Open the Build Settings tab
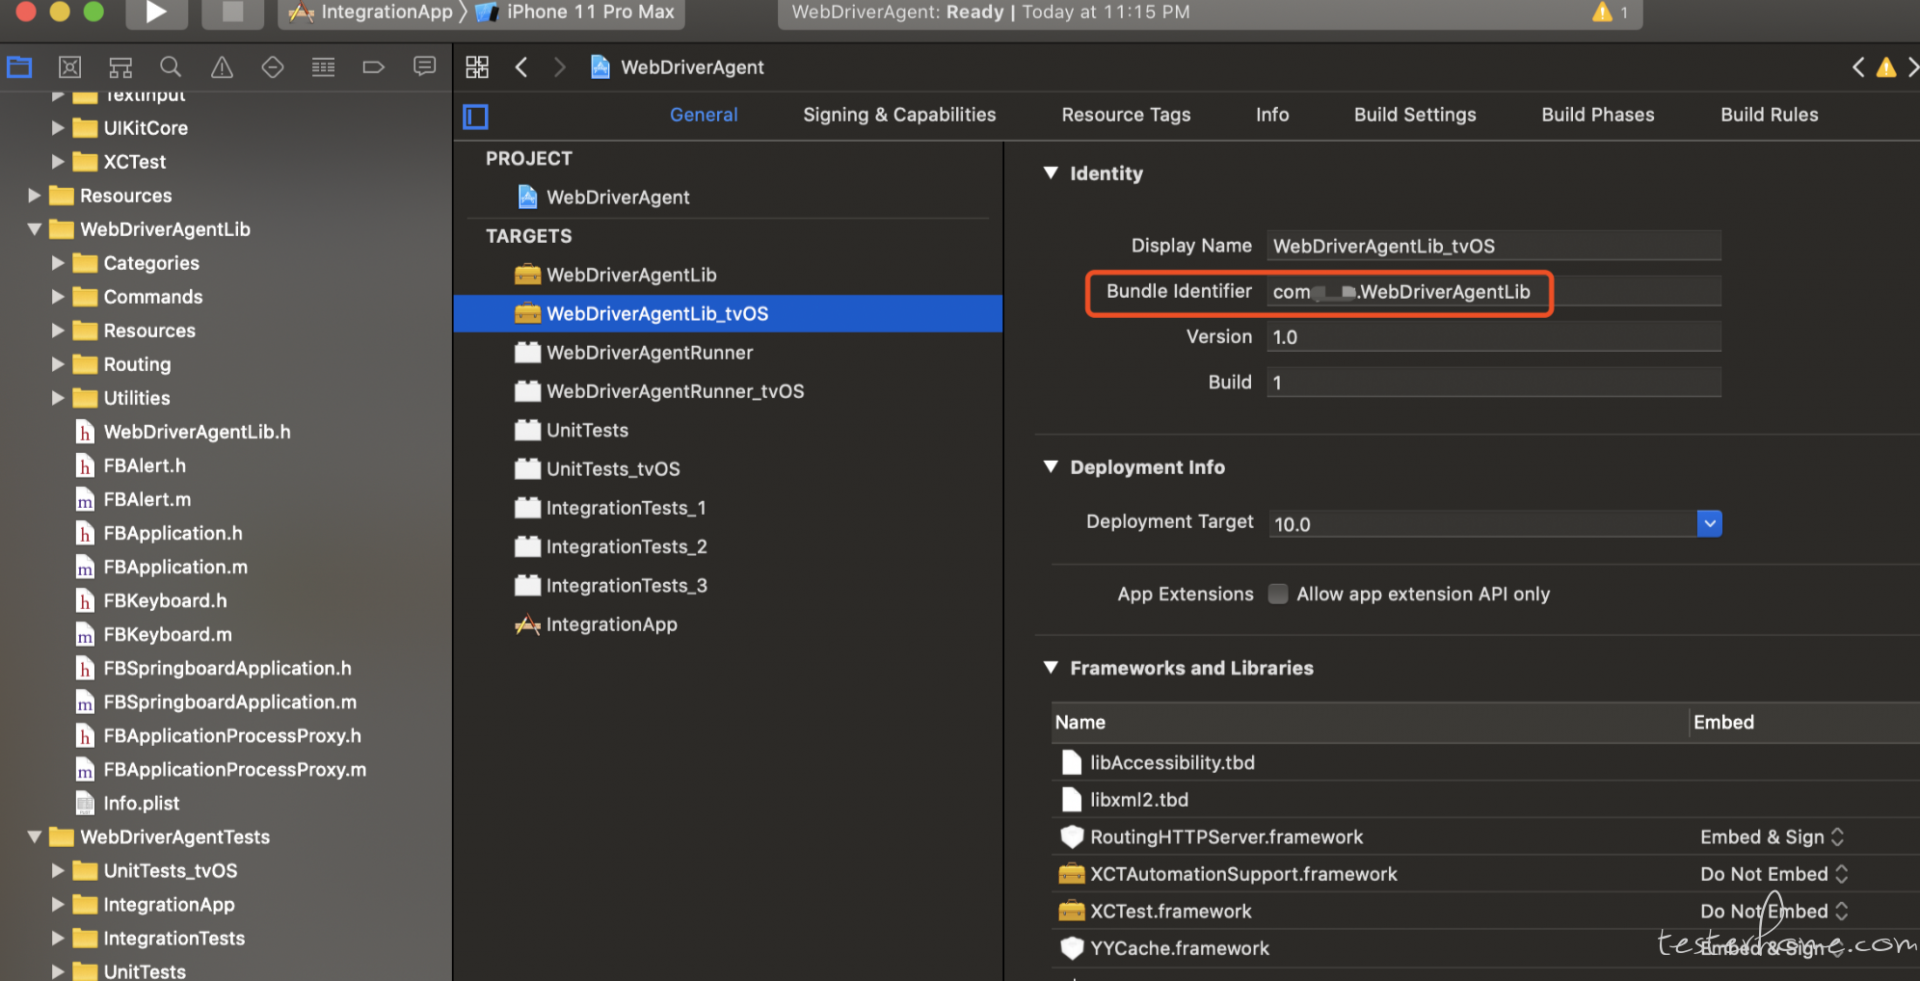 1415,115
